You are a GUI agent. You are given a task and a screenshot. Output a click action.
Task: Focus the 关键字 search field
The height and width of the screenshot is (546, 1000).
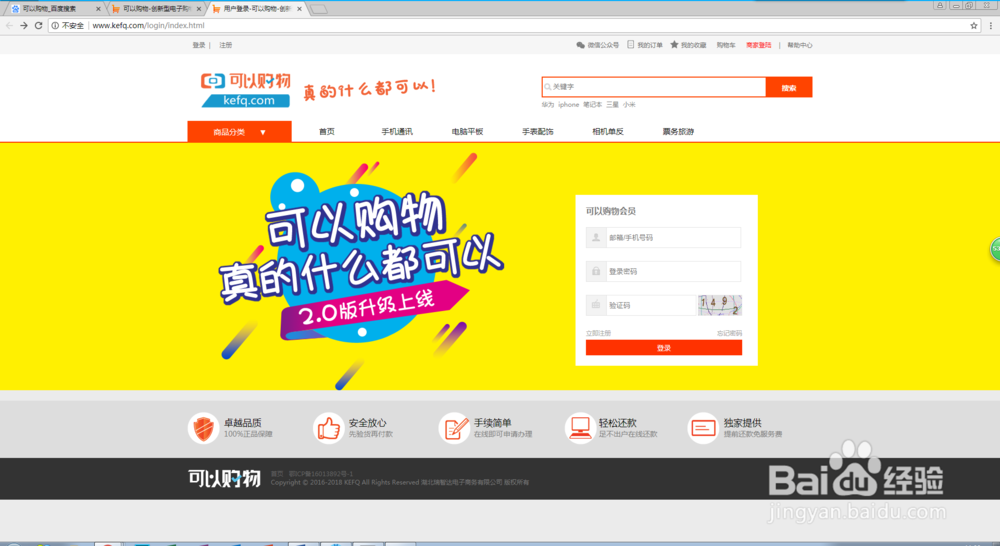click(654, 87)
